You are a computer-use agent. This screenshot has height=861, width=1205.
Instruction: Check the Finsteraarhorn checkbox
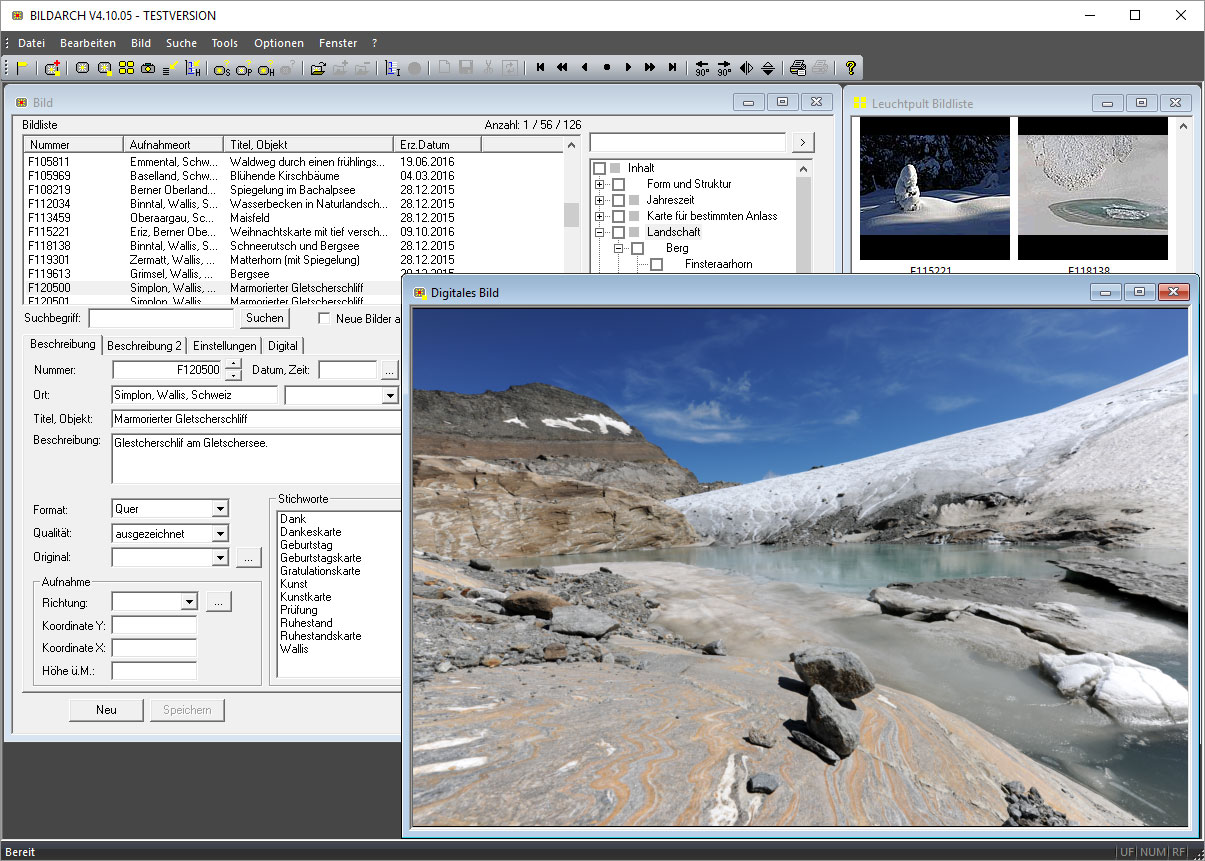(656, 264)
